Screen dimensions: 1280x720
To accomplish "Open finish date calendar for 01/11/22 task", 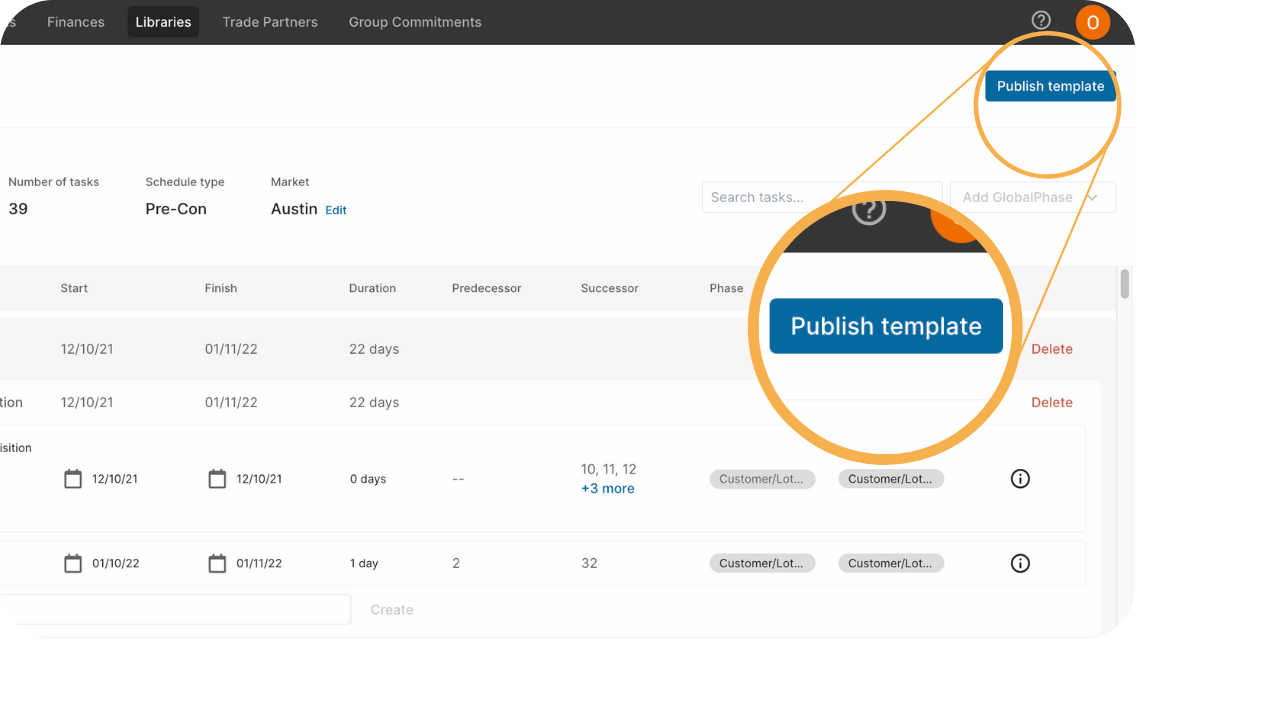I will click(217, 563).
